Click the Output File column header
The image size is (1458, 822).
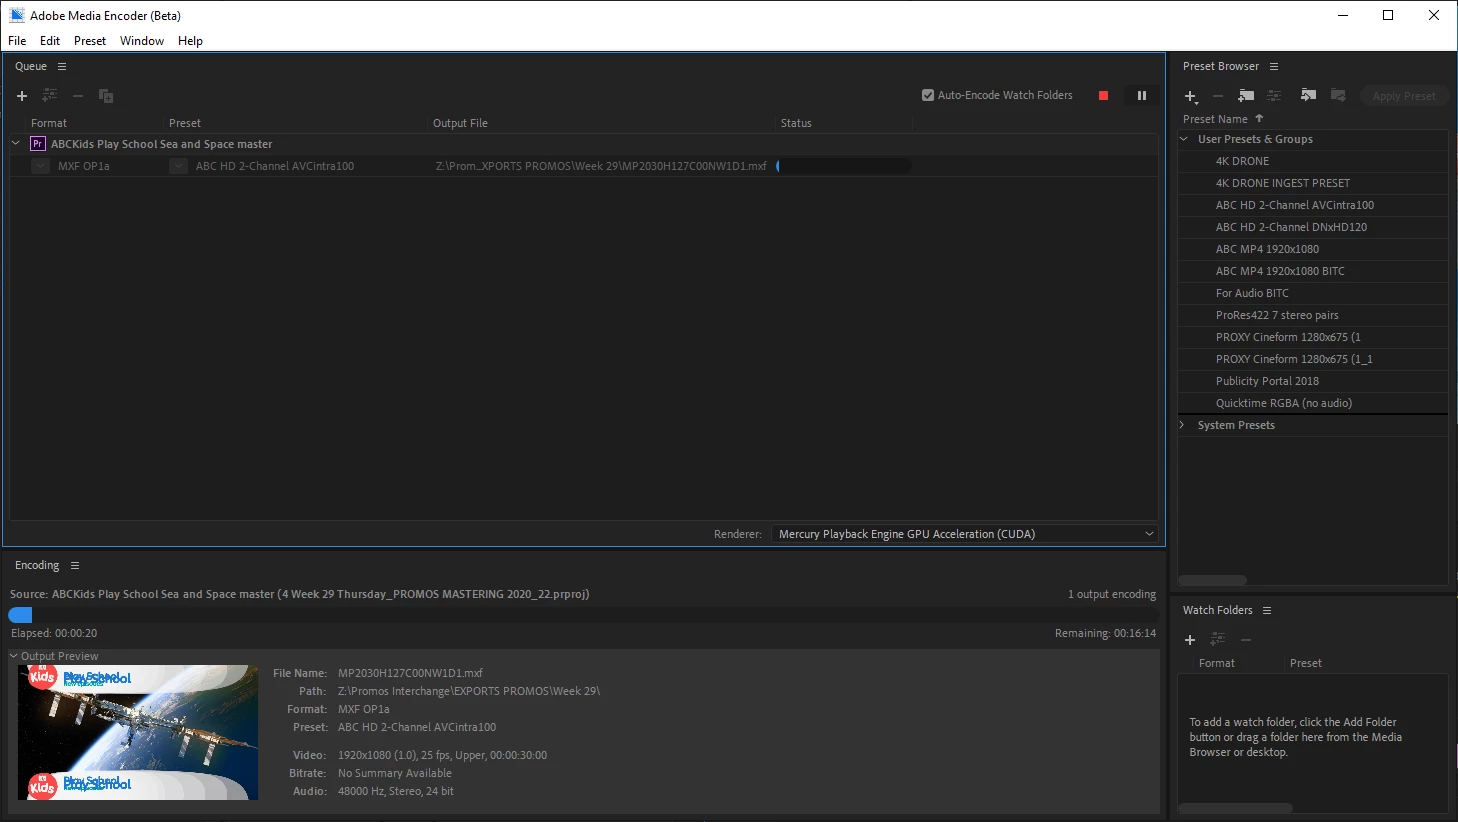tap(460, 123)
